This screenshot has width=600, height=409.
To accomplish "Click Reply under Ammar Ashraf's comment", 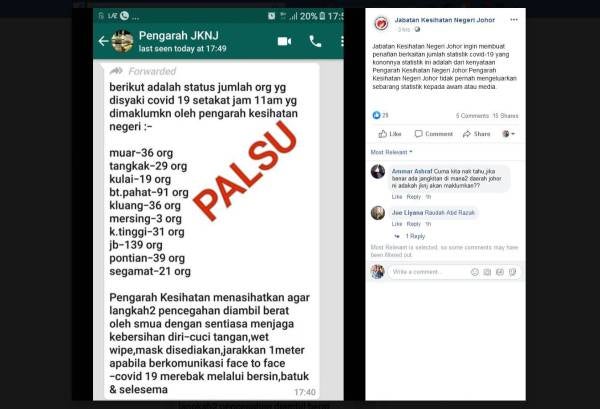I will pyautogui.click(x=414, y=197).
